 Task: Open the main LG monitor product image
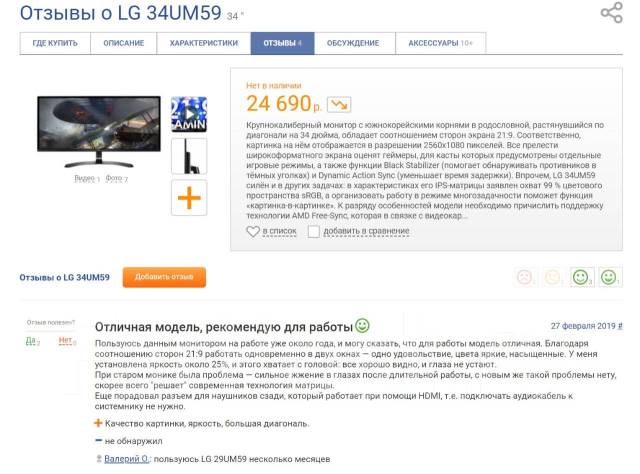tap(99, 131)
